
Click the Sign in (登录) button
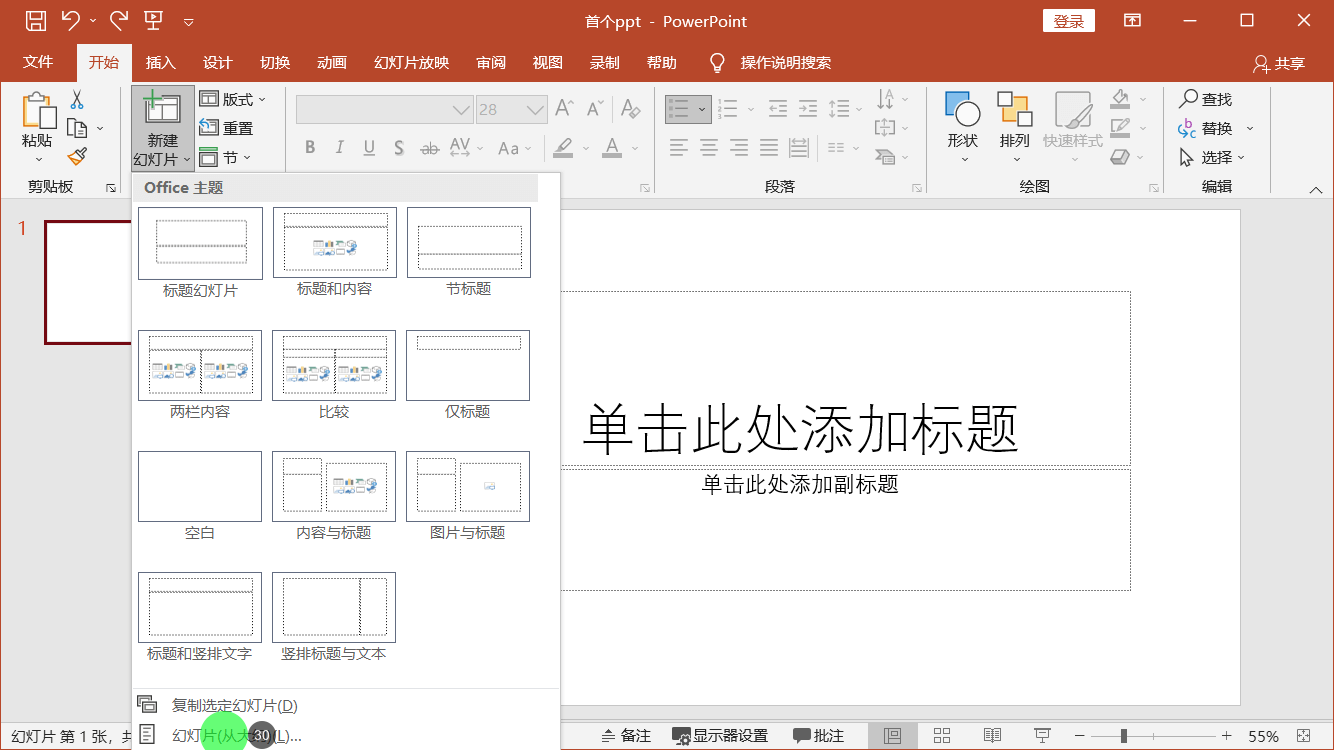coord(1069,21)
